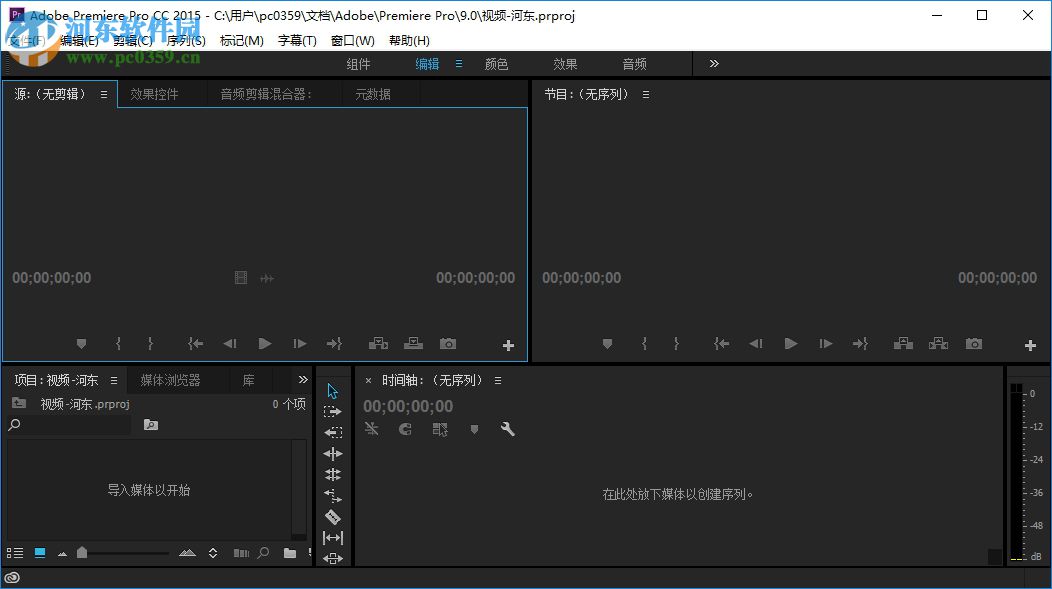Open the Source panel menu
This screenshot has width=1052, height=589.
click(104, 93)
